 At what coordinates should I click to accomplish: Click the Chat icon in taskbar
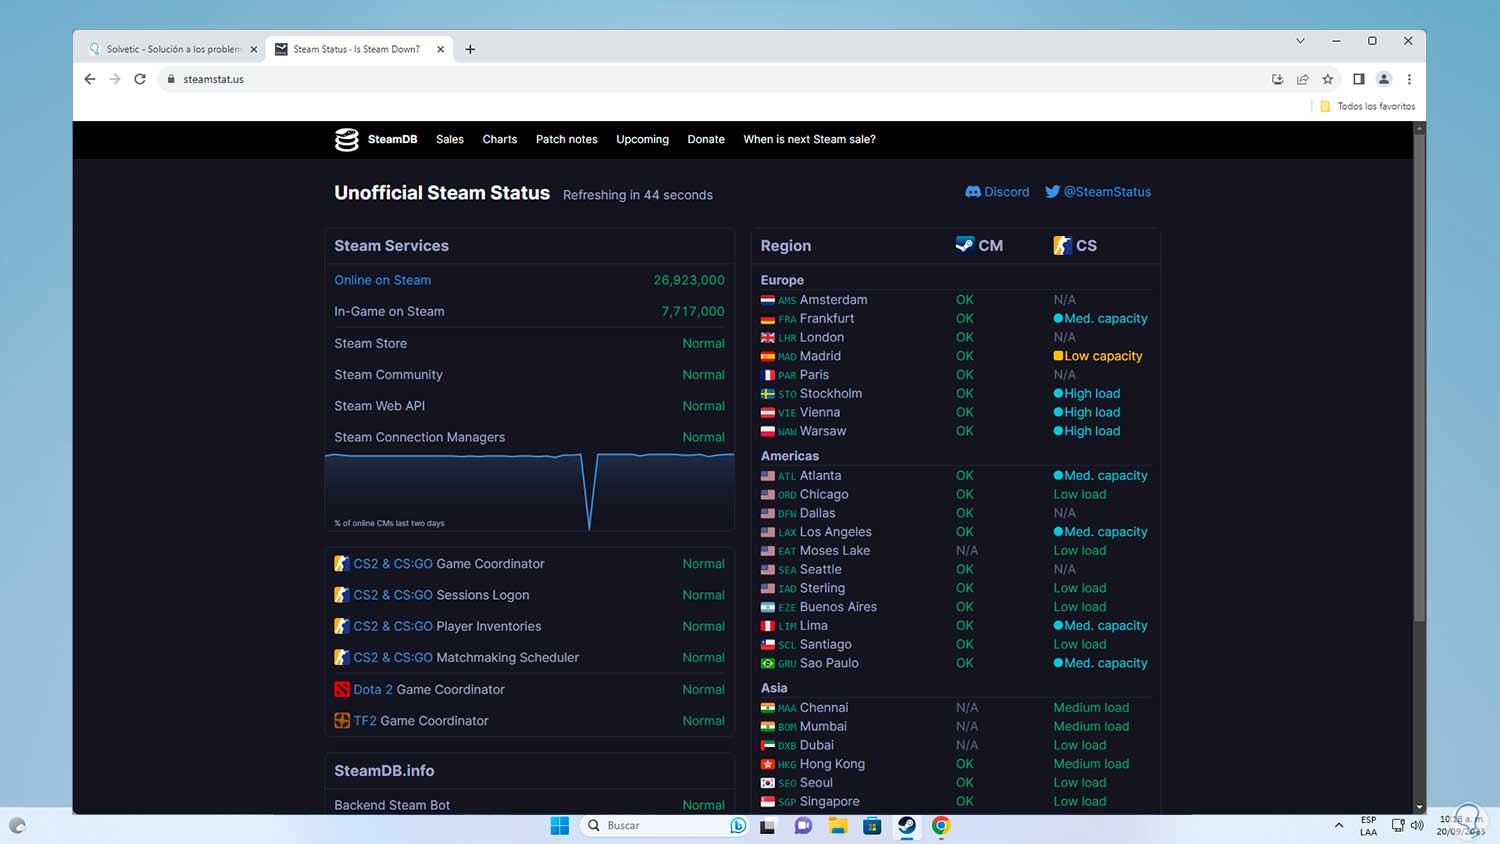click(x=803, y=825)
